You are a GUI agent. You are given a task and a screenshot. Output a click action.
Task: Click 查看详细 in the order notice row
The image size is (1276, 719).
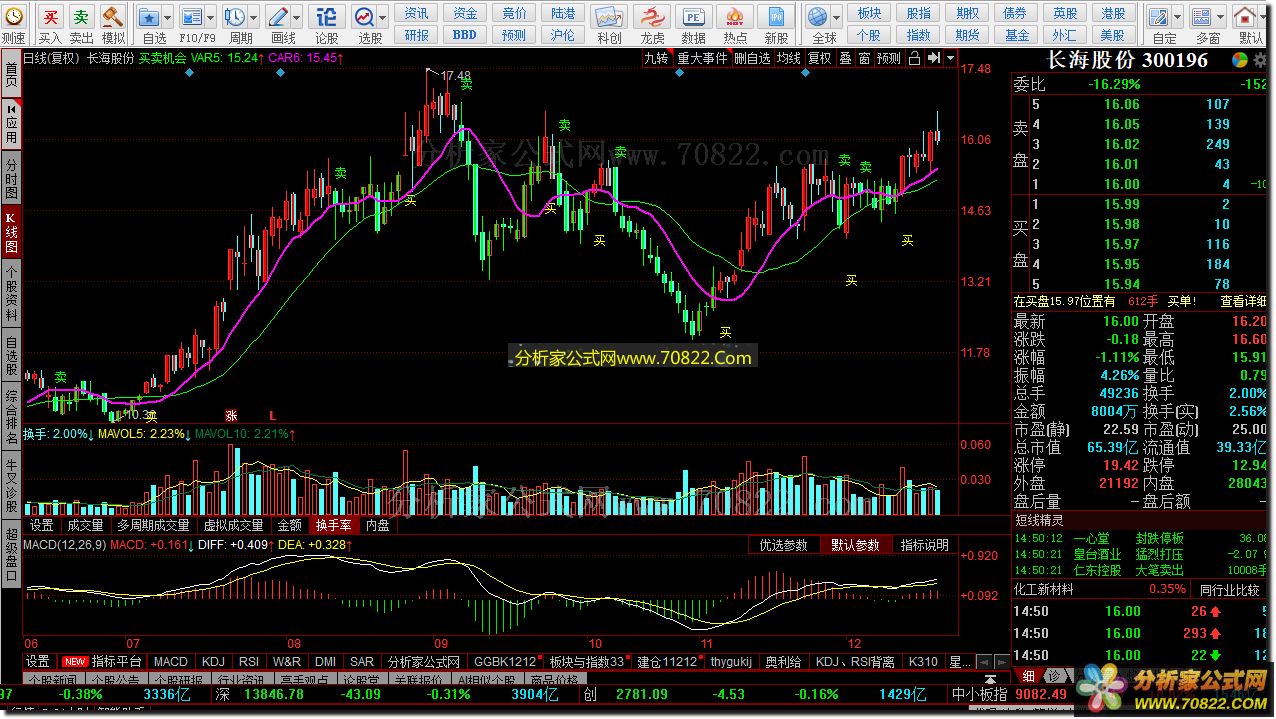pos(1243,301)
